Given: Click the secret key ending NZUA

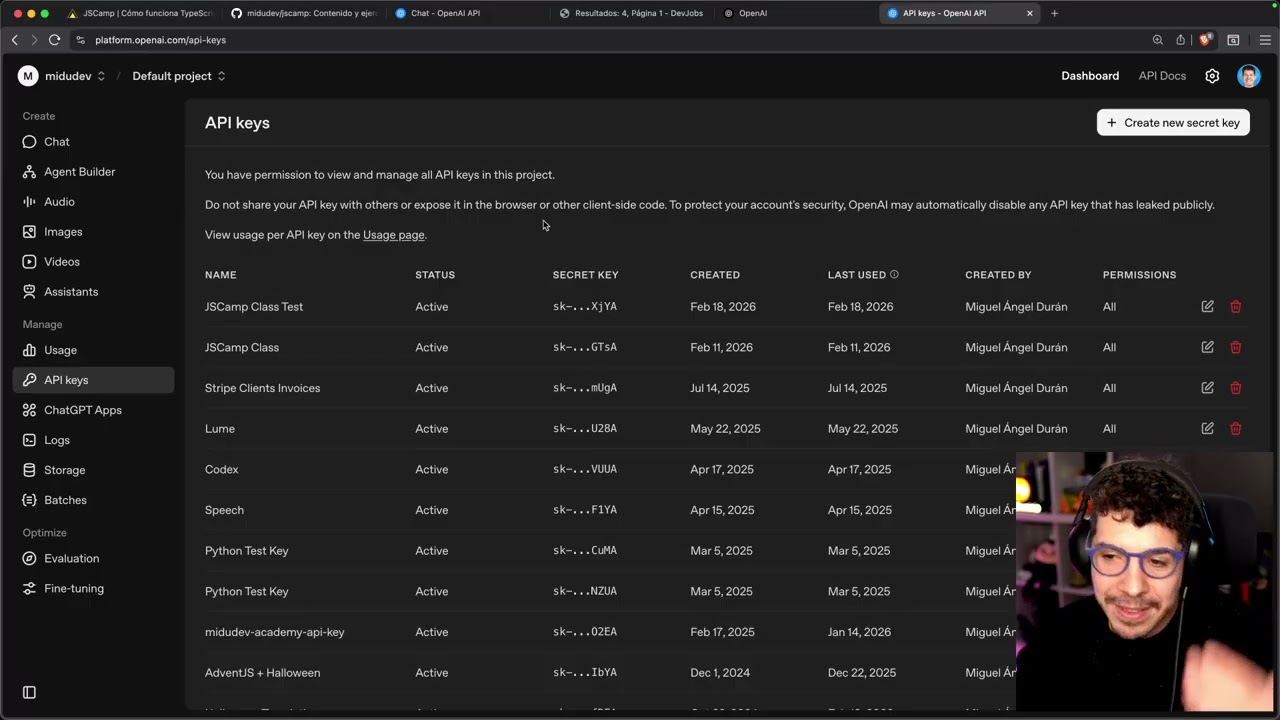Looking at the screenshot, I should click(x=585, y=592).
